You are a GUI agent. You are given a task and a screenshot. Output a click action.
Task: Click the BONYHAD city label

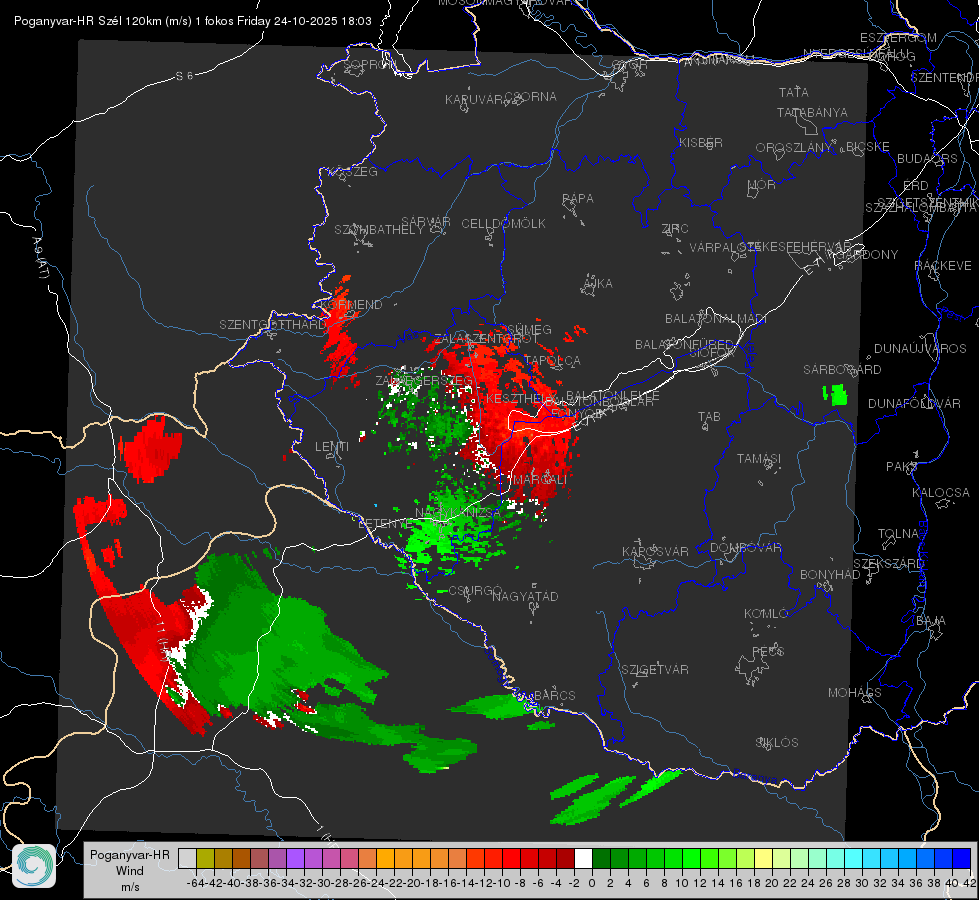pos(830,575)
